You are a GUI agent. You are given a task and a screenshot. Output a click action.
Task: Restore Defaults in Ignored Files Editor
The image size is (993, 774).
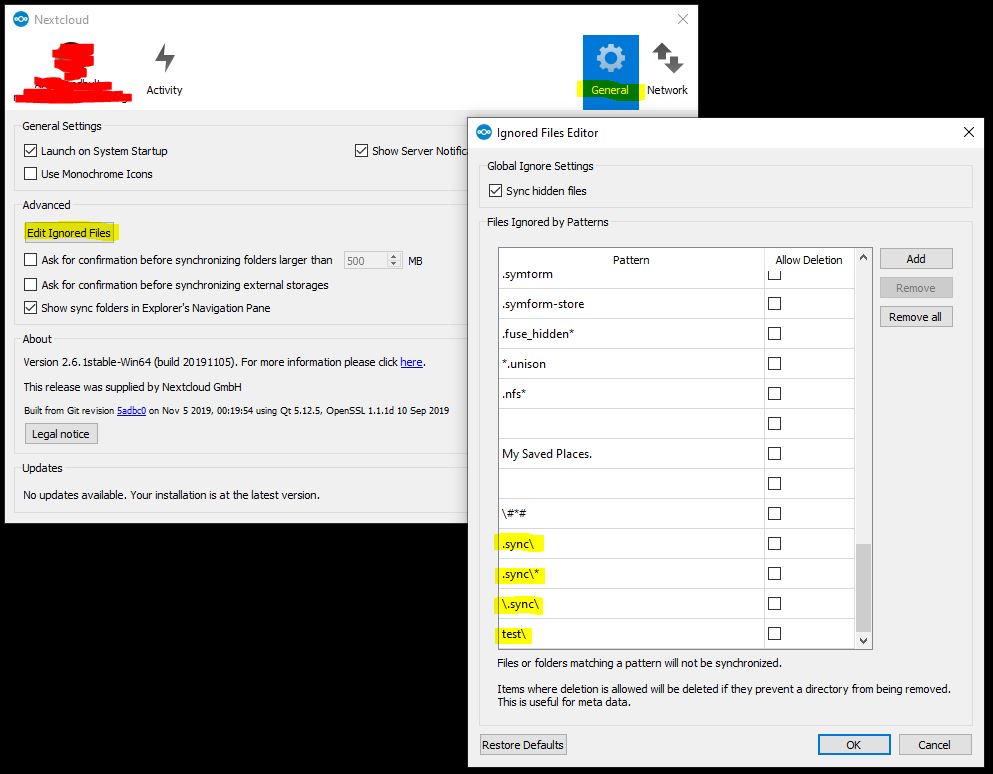[522, 745]
